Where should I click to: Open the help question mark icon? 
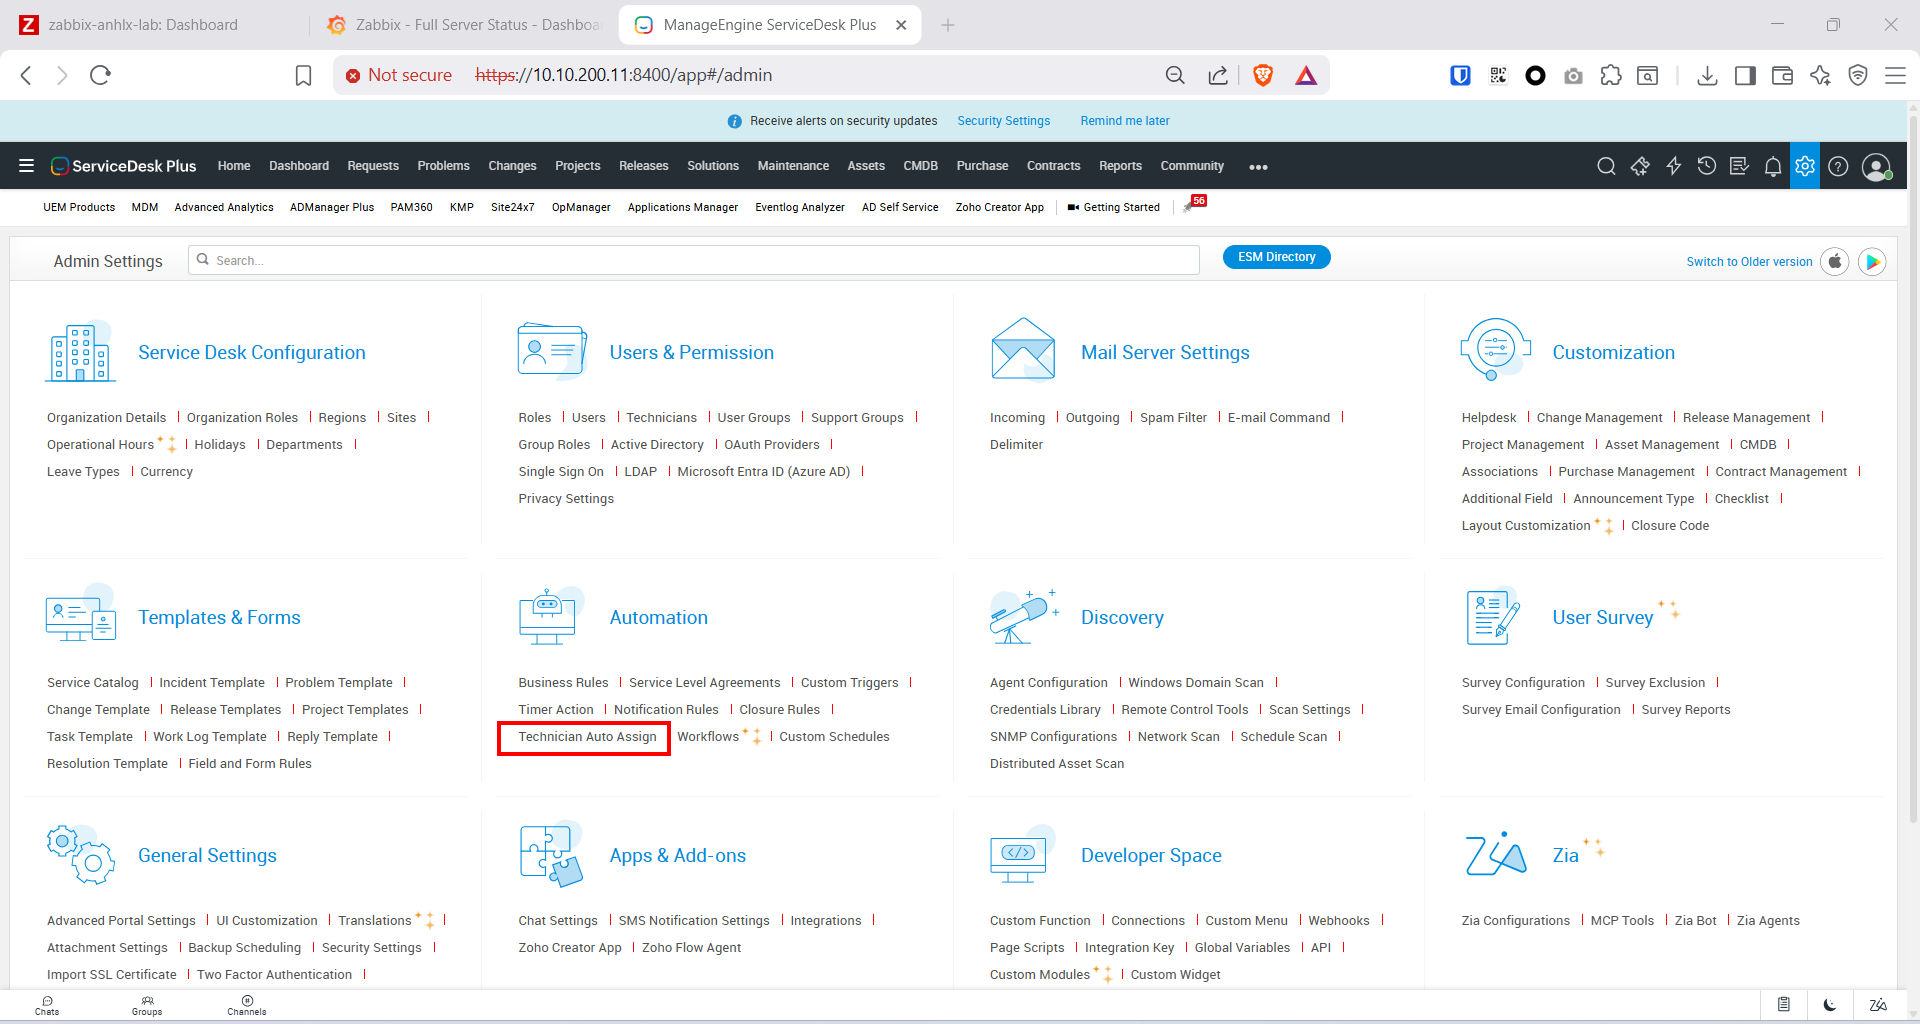click(1838, 167)
